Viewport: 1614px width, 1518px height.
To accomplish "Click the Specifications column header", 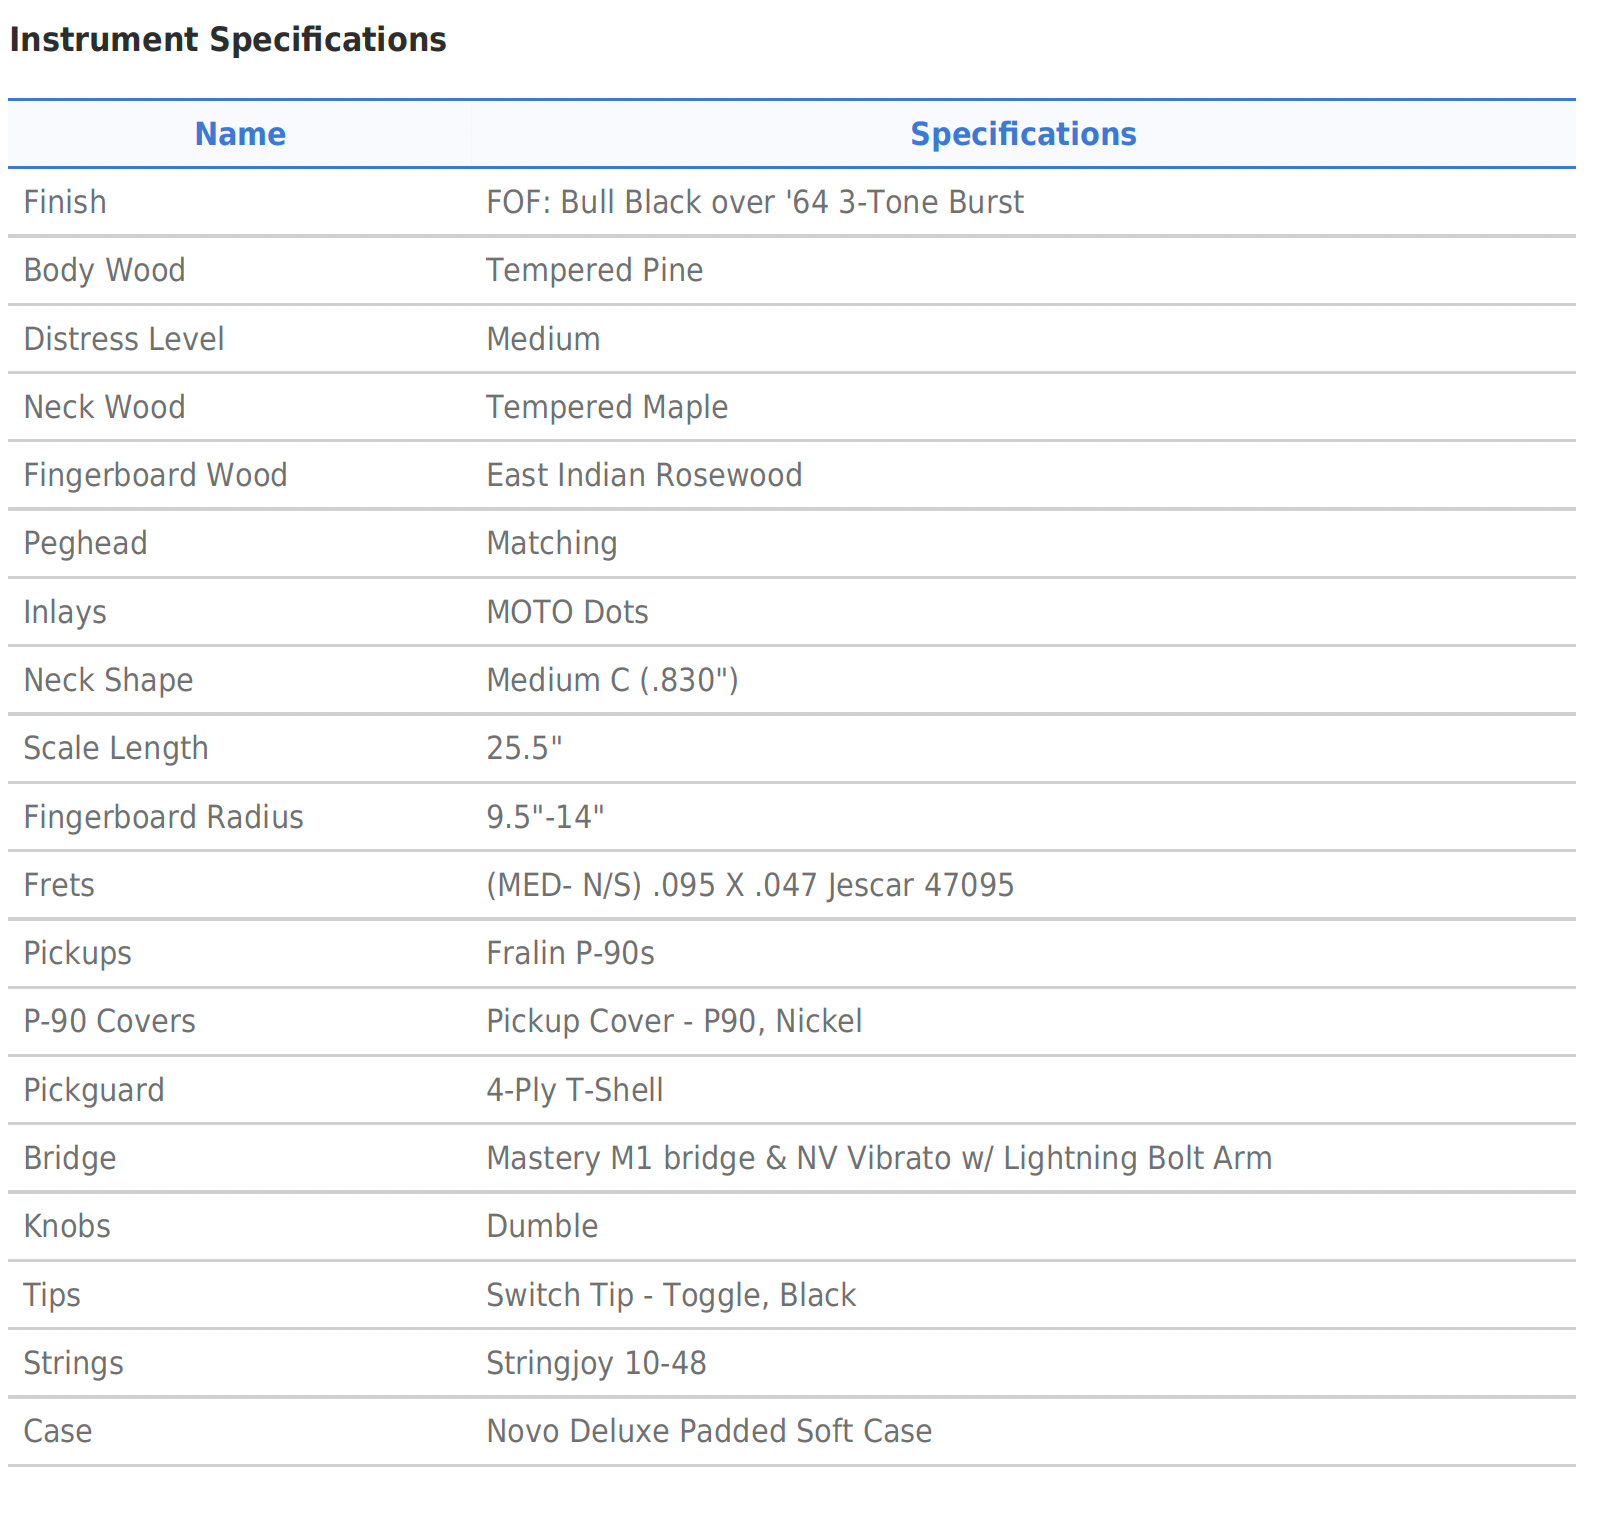I will click(x=1022, y=134).
